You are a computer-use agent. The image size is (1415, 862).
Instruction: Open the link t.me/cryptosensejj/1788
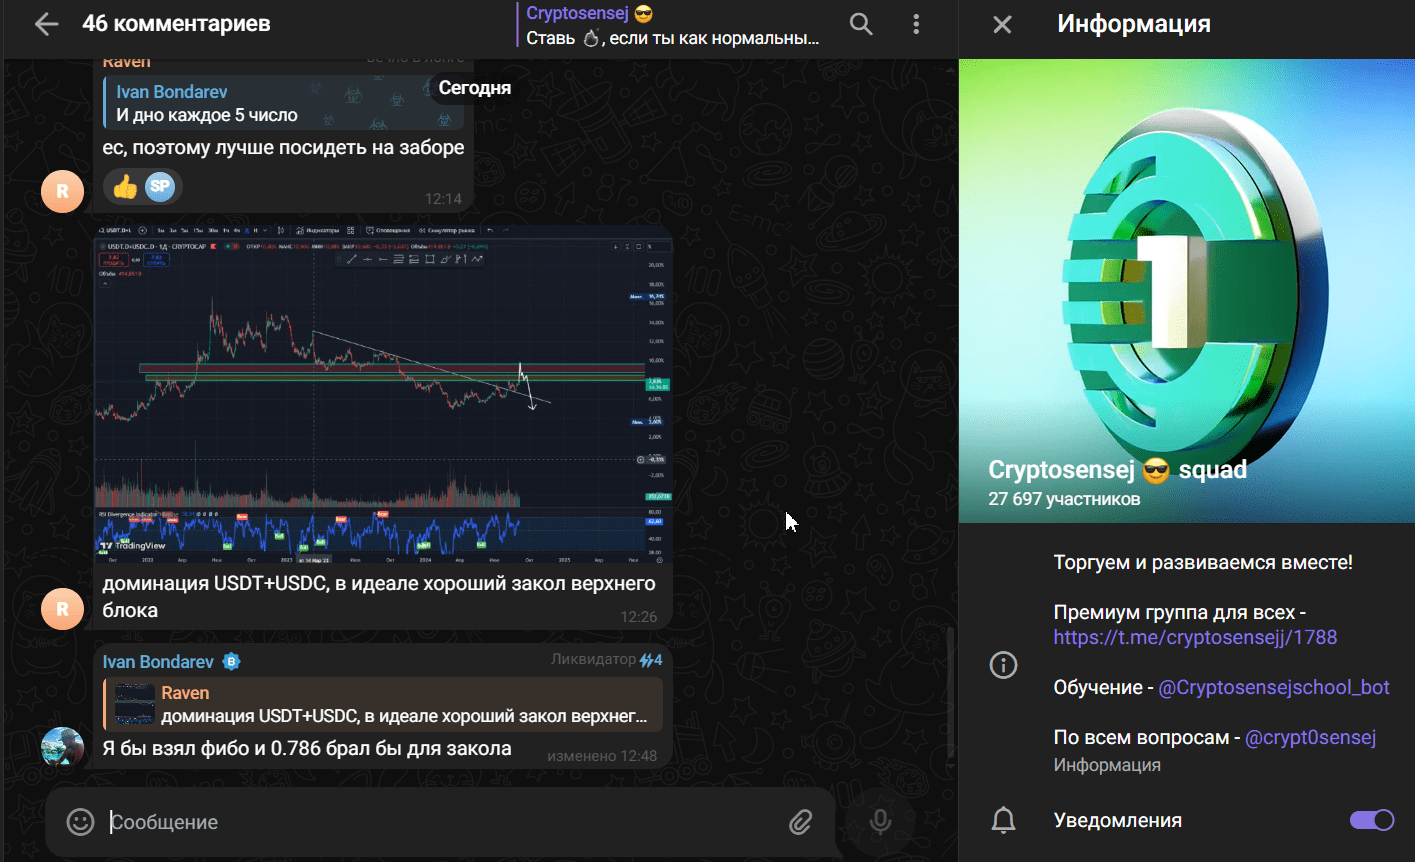tap(1195, 637)
